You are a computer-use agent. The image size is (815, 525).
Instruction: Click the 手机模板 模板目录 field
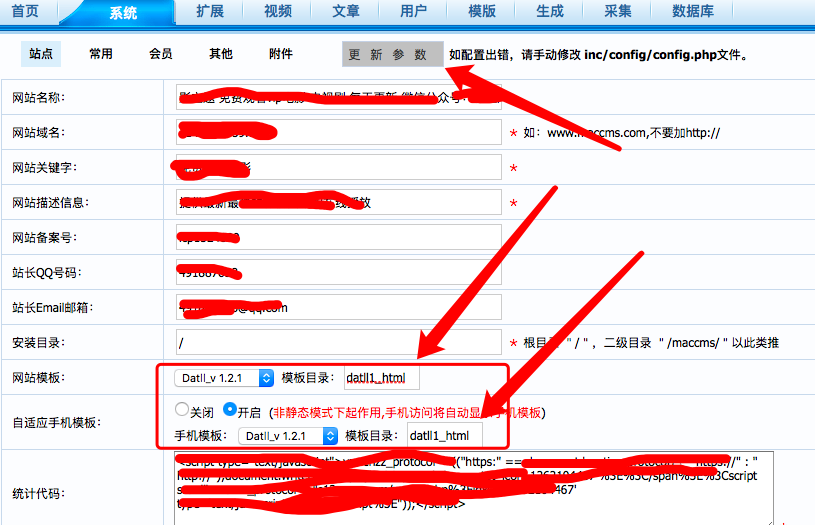(x=444, y=436)
